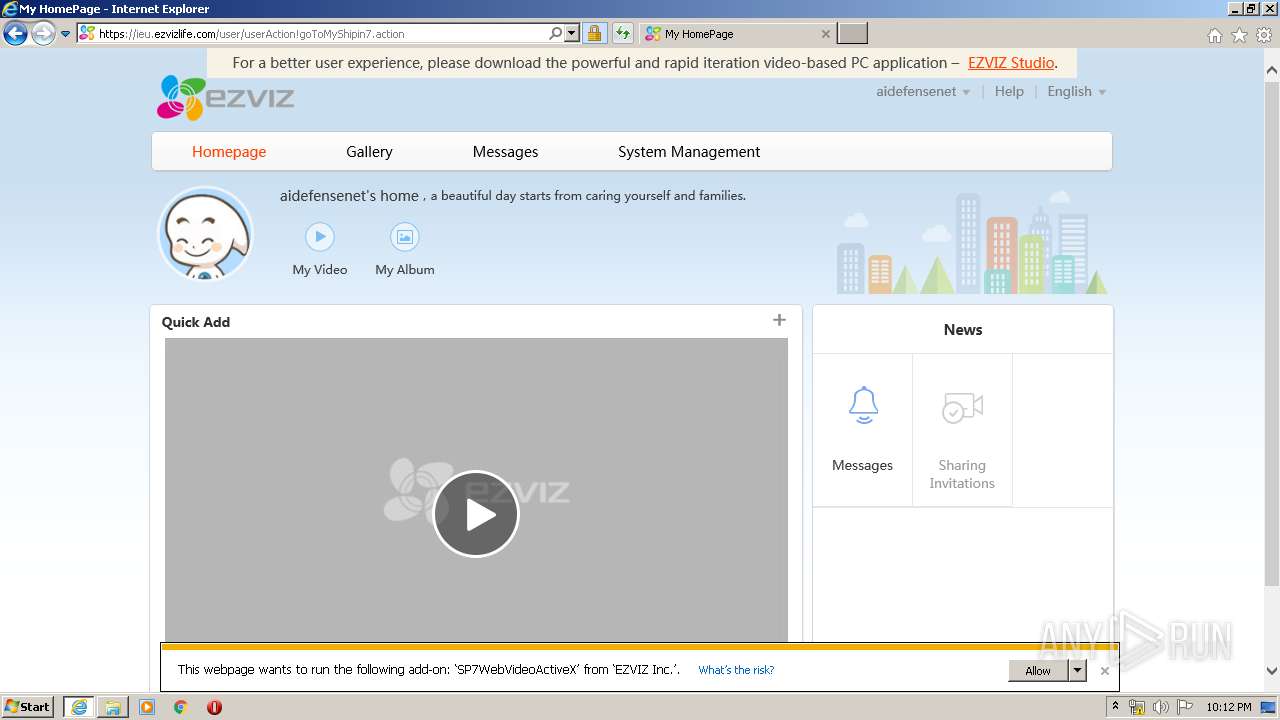
Task: Click taskbar clock 10:12 PM
Action: pyautogui.click(x=1229, y=707)
